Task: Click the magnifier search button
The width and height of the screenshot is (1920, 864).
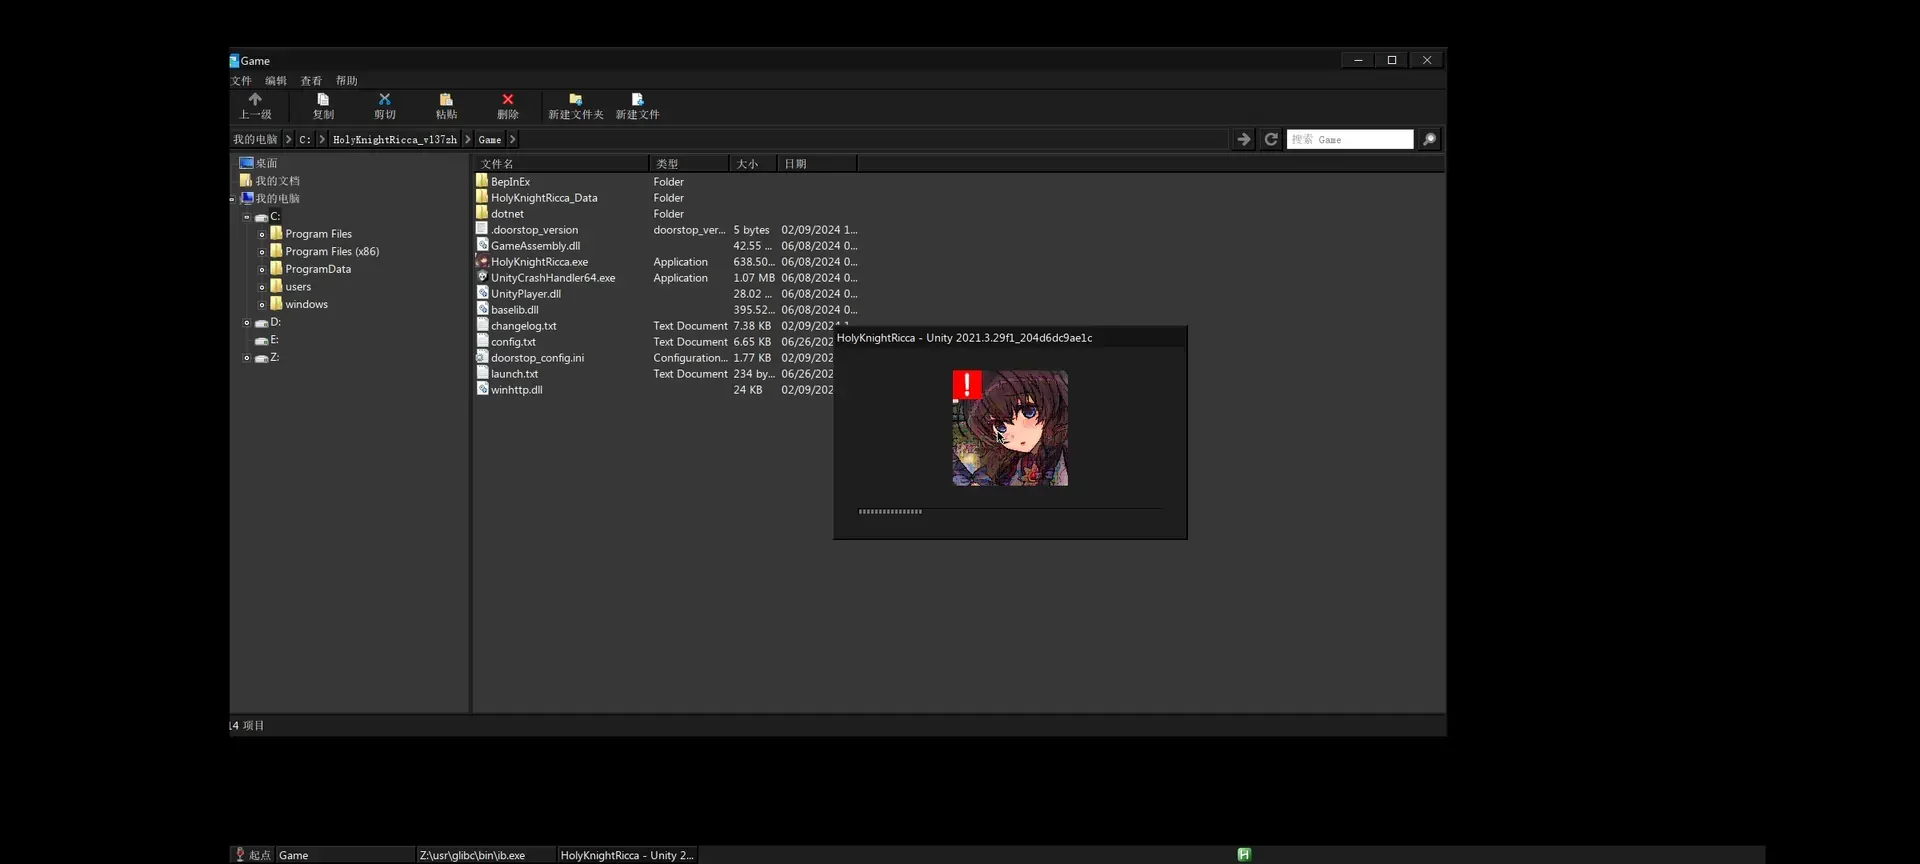Action: coord(1430,140)
